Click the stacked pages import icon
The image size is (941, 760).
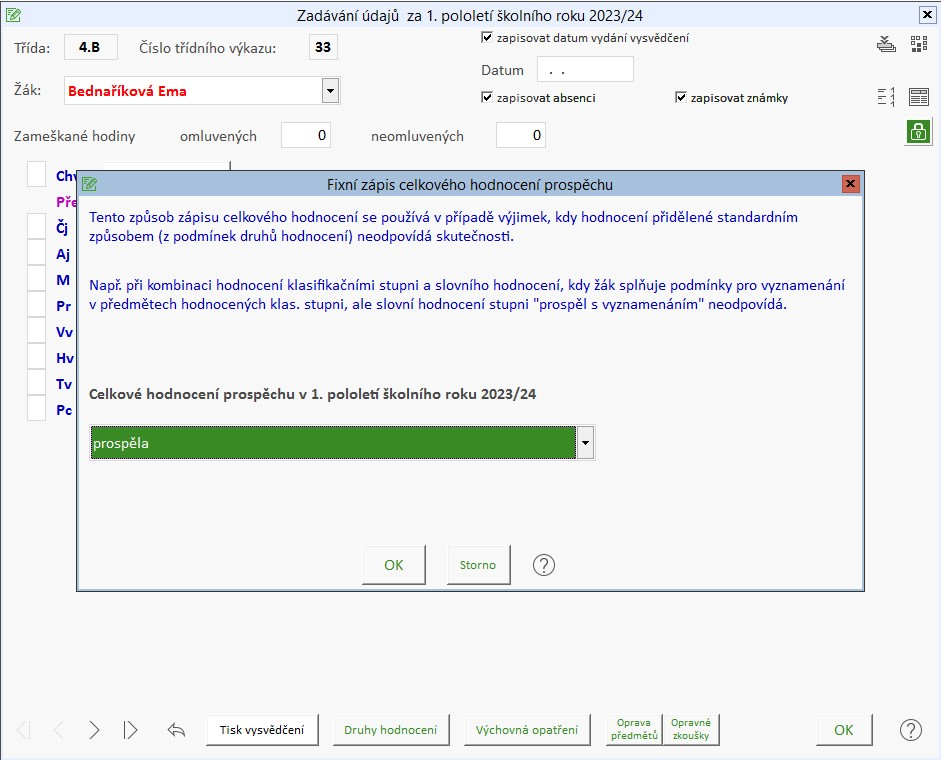point(886,44)
